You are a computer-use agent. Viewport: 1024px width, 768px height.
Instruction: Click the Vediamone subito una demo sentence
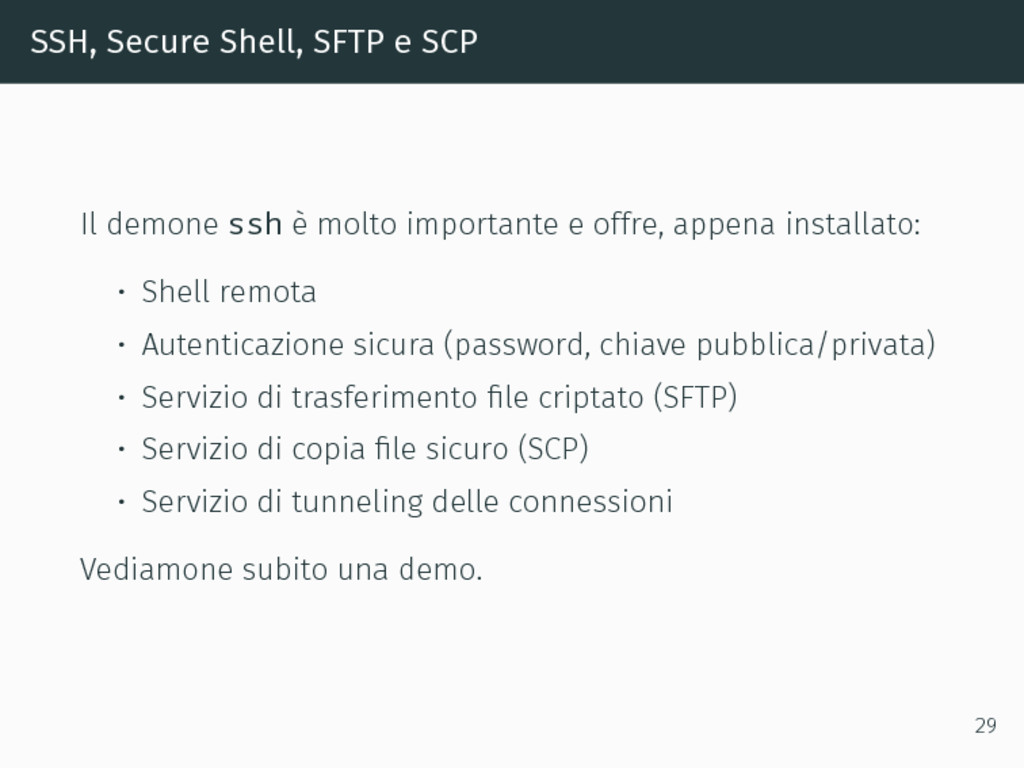click(281, 569)
